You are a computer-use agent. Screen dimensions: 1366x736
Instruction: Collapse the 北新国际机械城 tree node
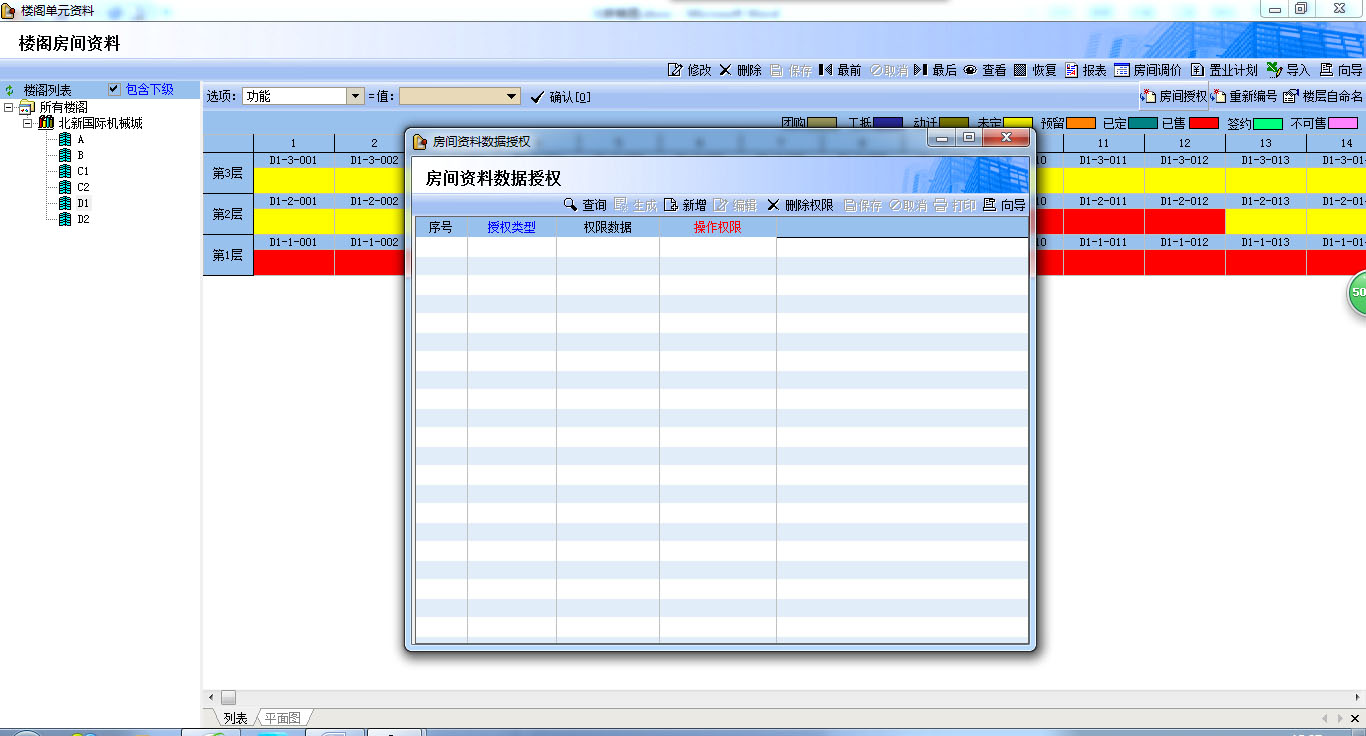28,123
